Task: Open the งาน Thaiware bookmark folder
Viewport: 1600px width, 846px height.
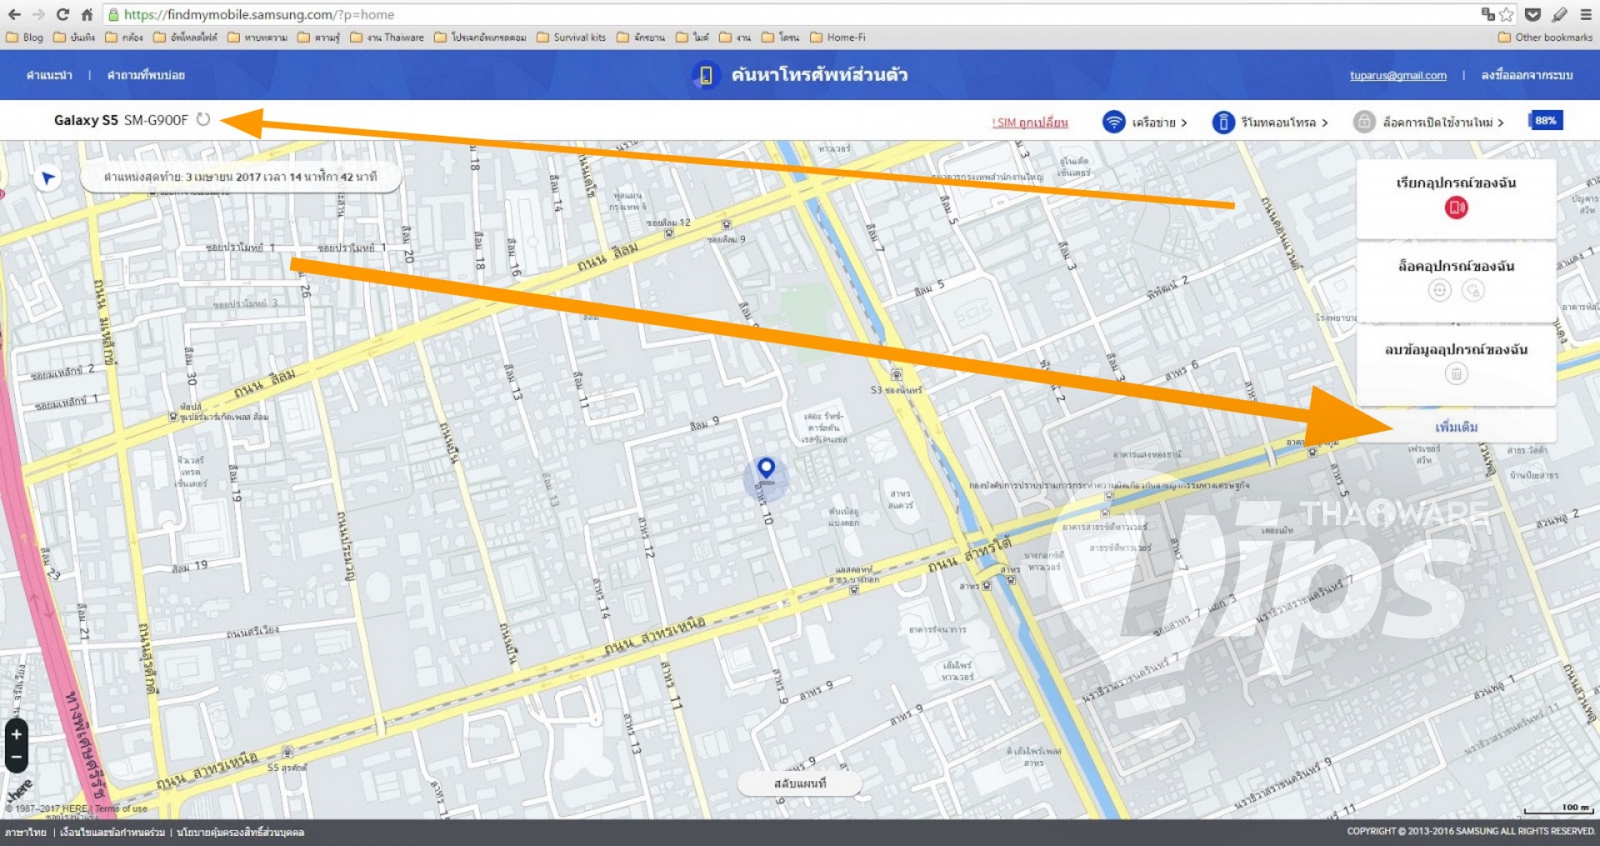Action: tap(388, 37)
